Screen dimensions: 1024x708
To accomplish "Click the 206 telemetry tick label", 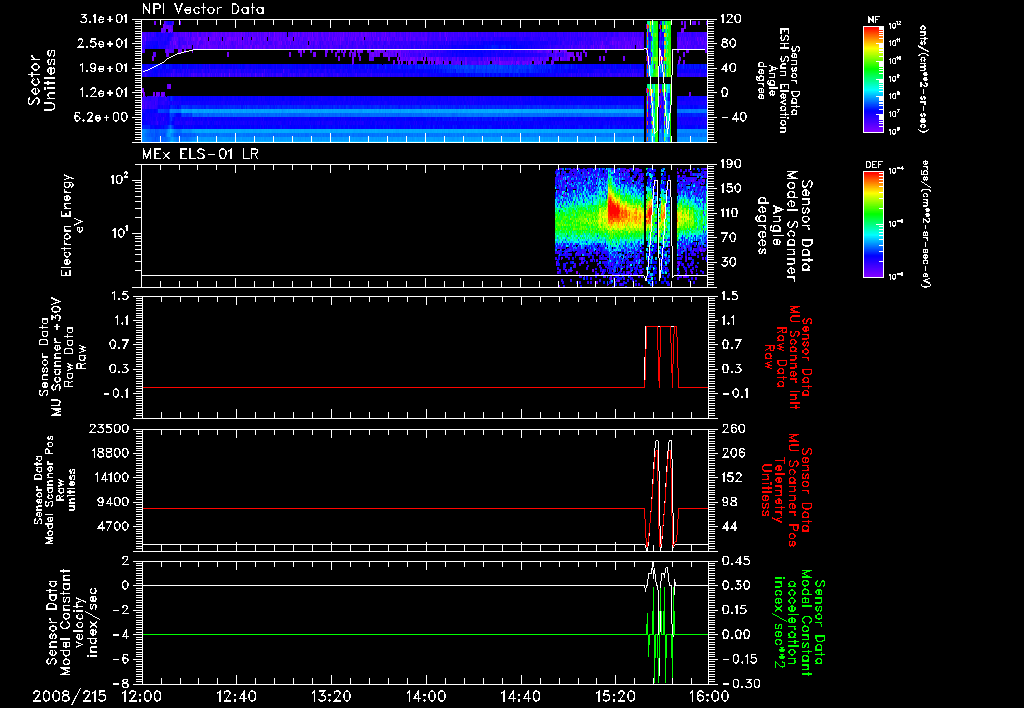I will (734, 453).
